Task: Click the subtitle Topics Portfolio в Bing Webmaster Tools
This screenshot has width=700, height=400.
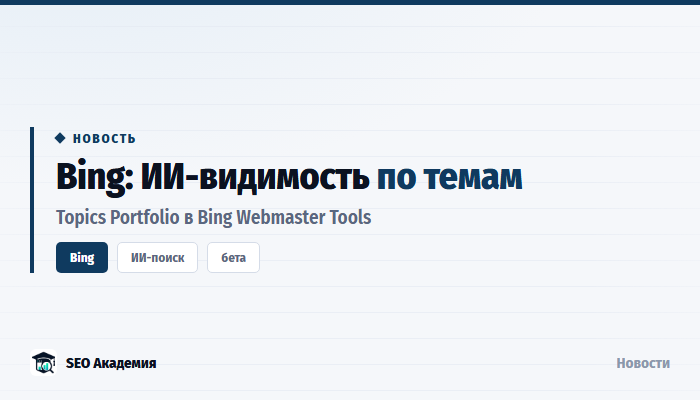Action: coord(213,218)
